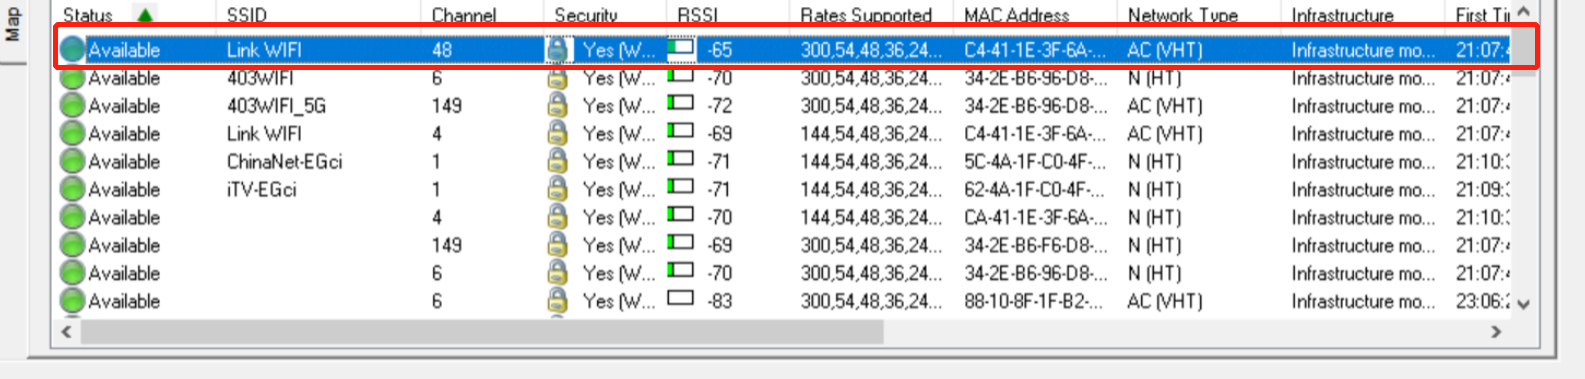Click the vertical scrollbar down arrow

click(x=1523, y=305)
